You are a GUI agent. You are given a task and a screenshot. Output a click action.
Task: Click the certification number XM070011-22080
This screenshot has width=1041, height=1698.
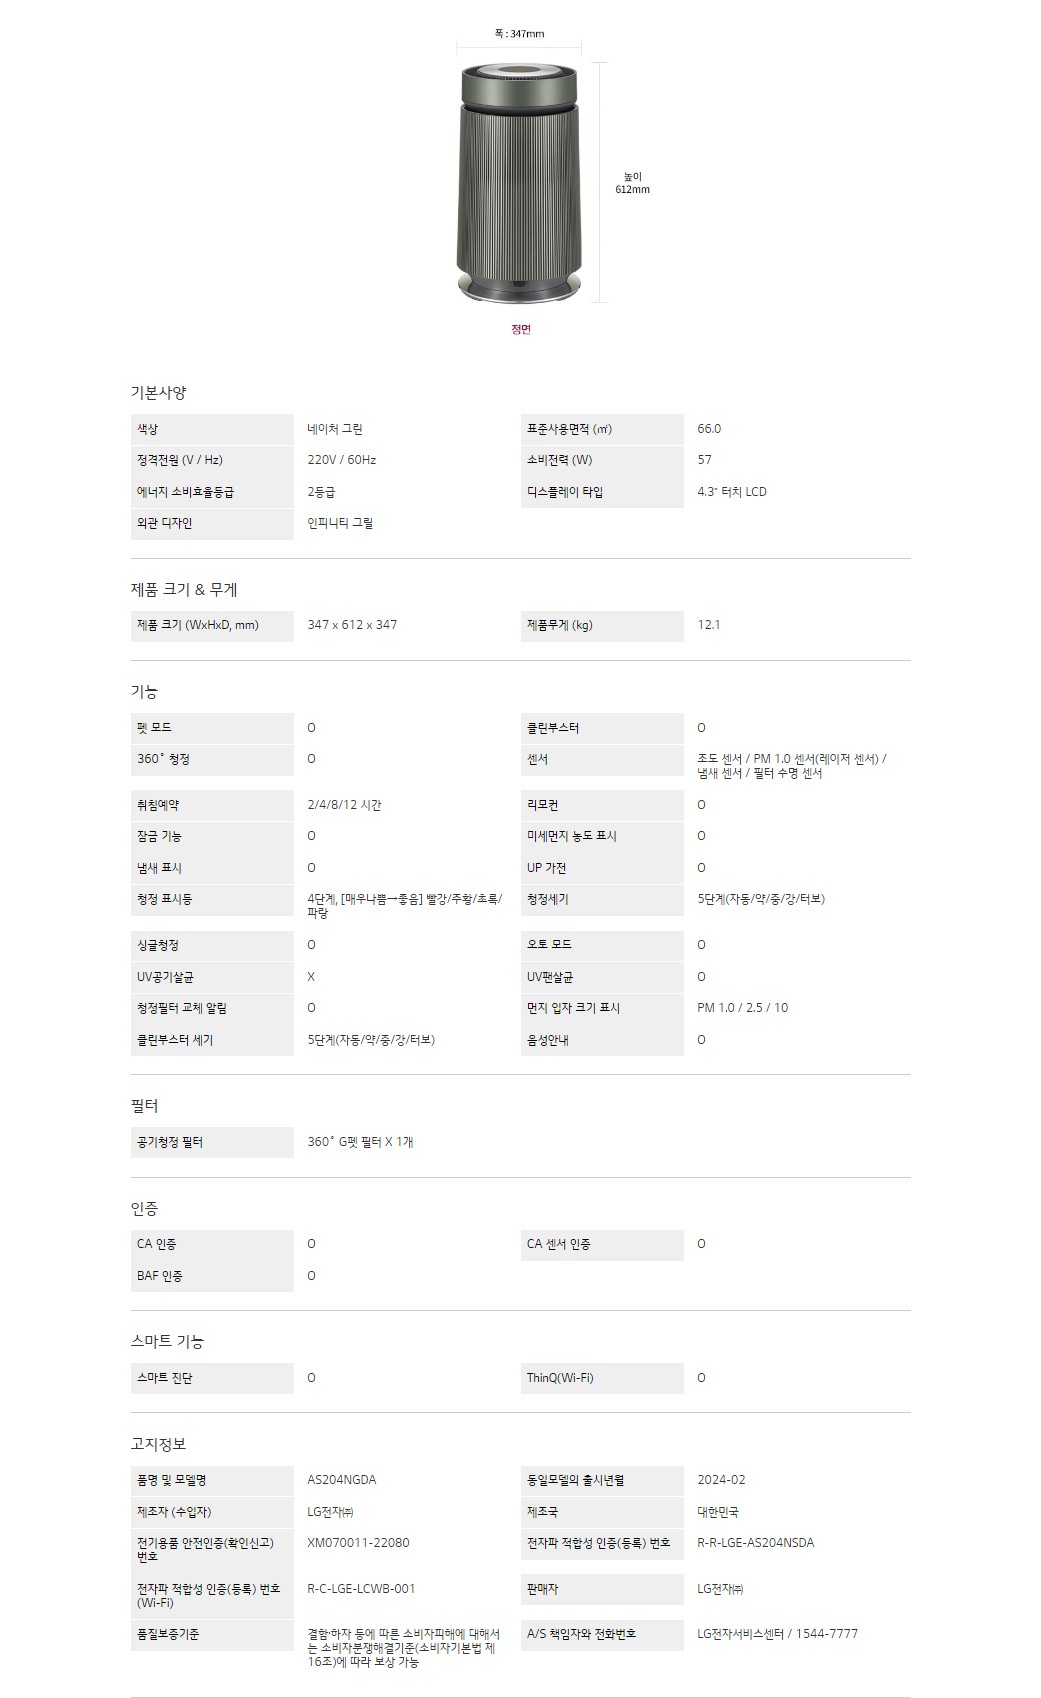358,1543
